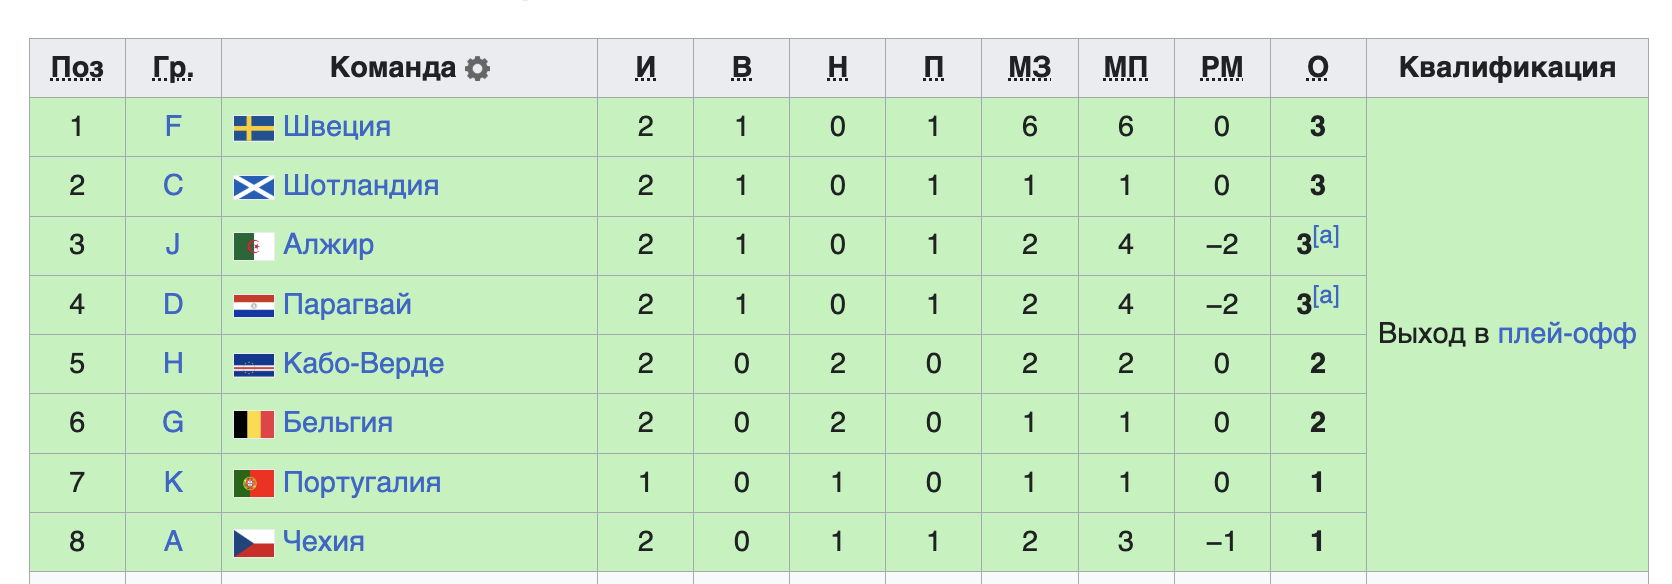1672x584 pixels.
Task: Click the Поз column header
Action: (x=77, y=68)
